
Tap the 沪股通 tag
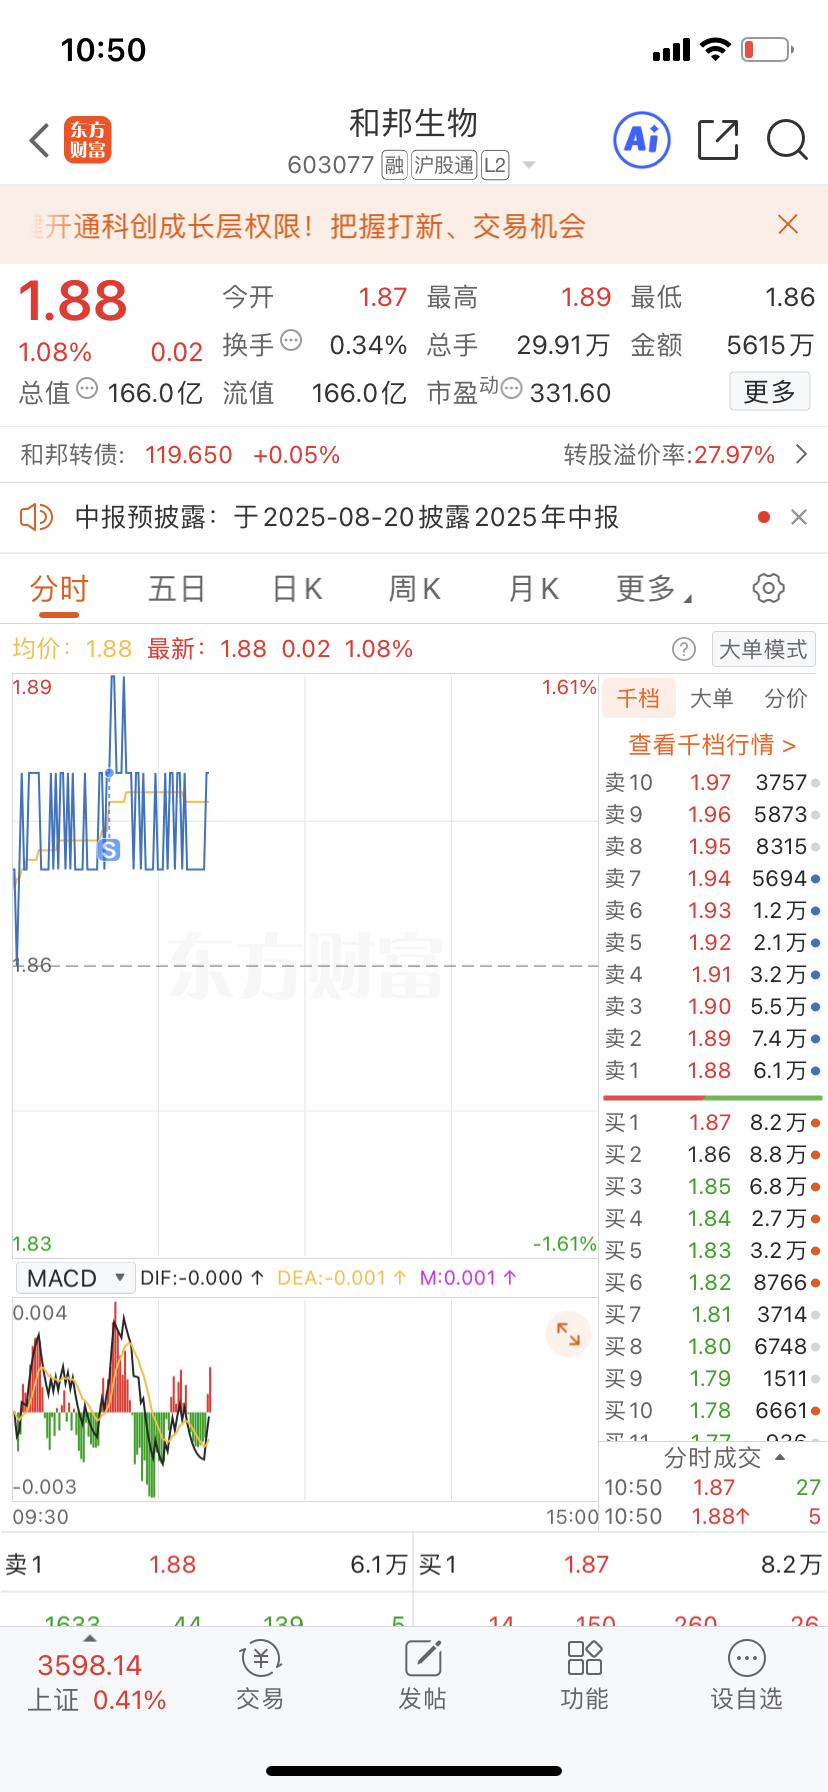443,165
